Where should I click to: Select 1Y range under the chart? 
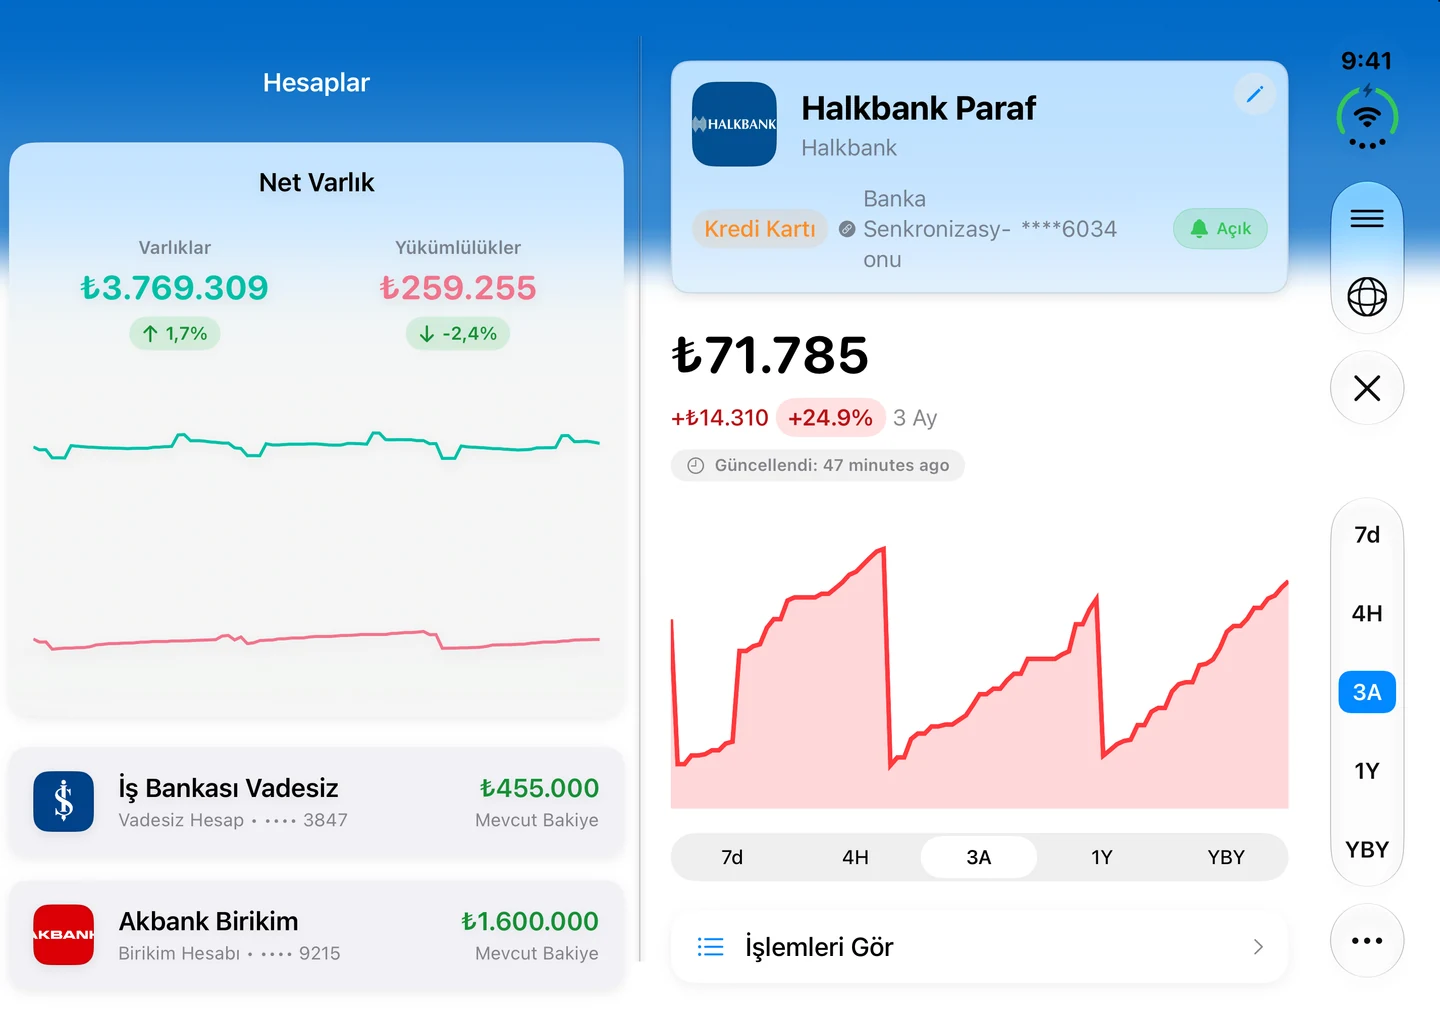pyautogui.click(x=1102, y=857)
